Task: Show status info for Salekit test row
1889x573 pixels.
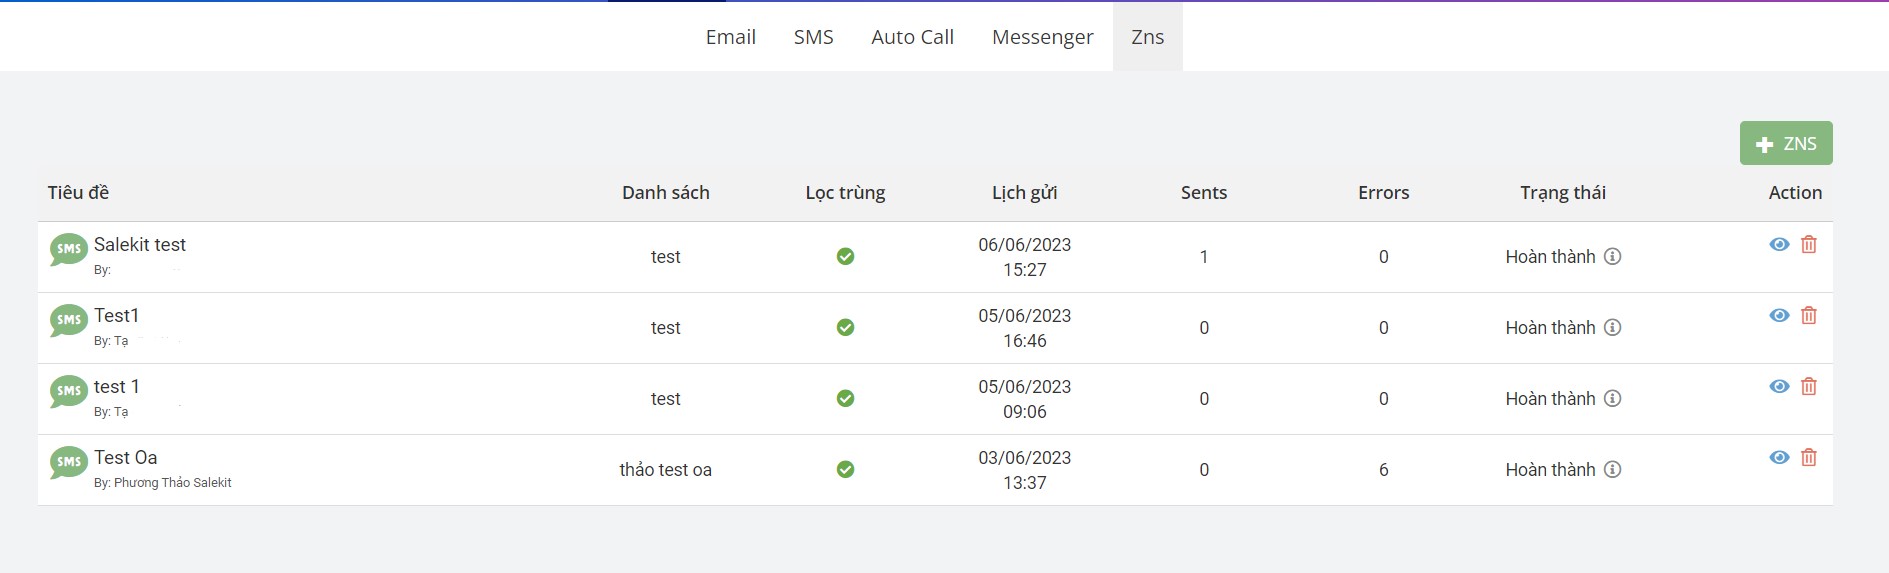Action: coord(1612,256)
